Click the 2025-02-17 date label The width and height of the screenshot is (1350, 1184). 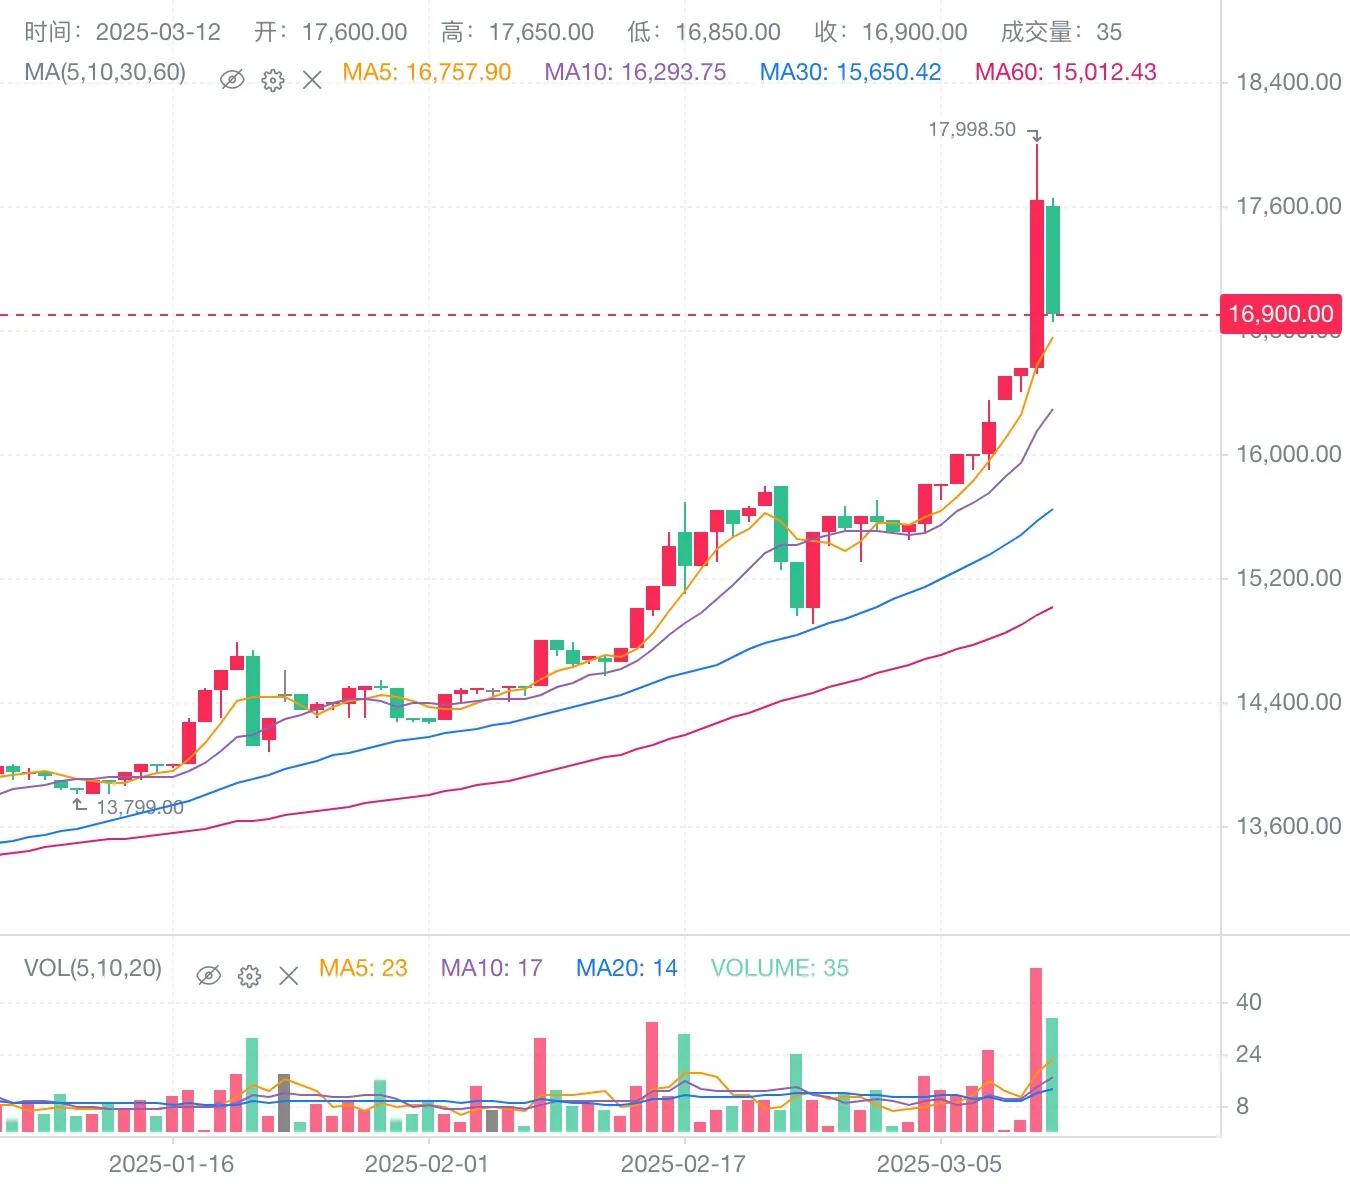click(680, 1164)
